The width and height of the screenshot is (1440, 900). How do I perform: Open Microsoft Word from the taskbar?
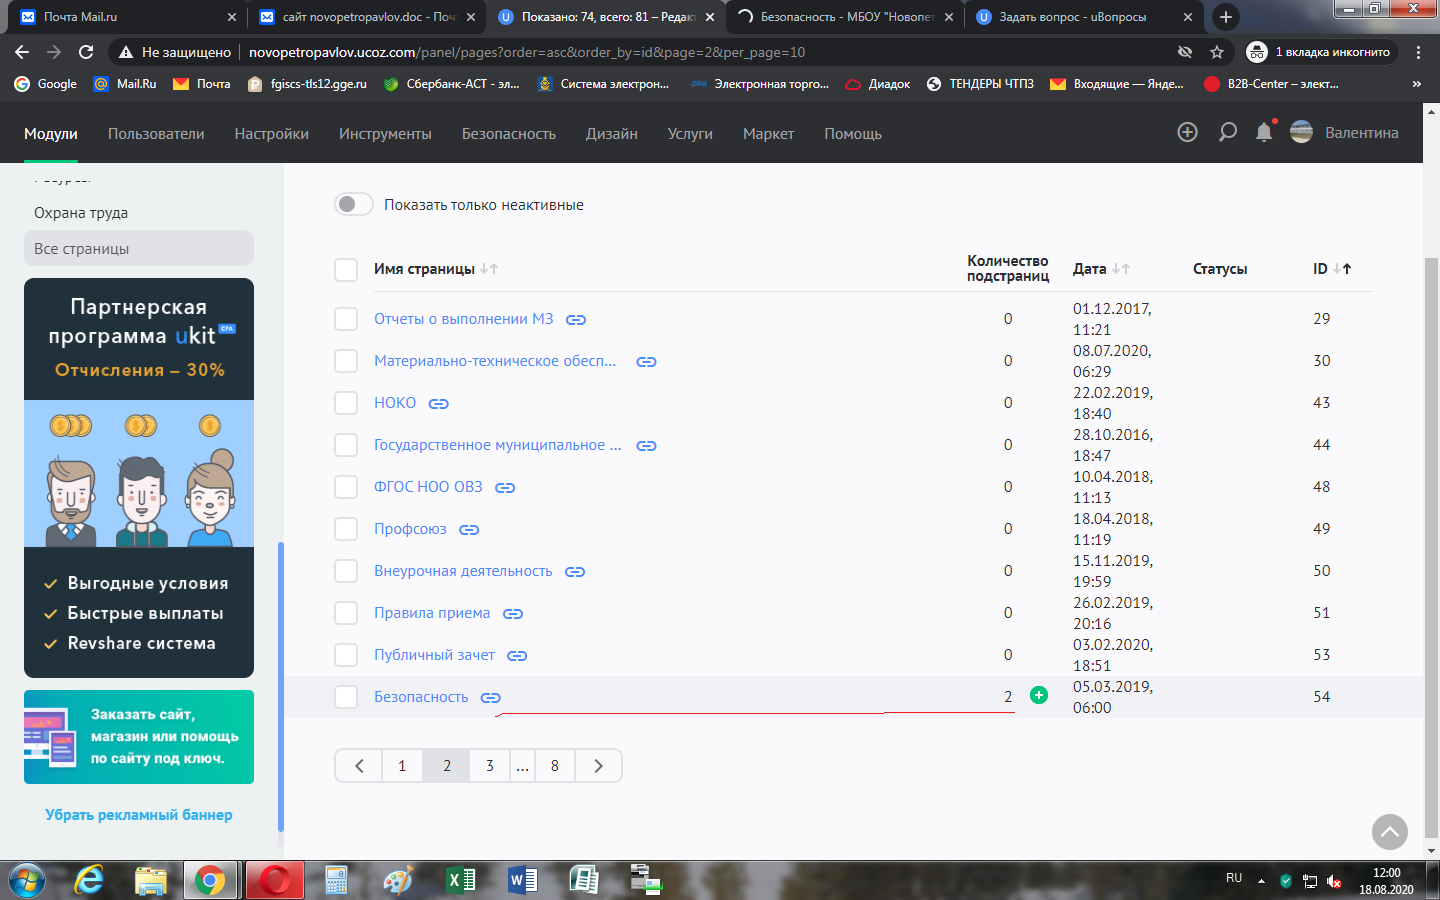tap(522, 880)
